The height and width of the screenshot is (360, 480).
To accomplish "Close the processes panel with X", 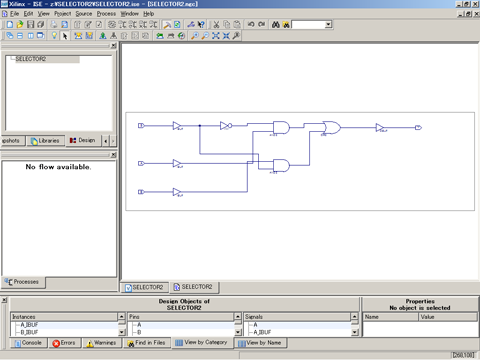I will pyautogui.click(x=113, y=155).
